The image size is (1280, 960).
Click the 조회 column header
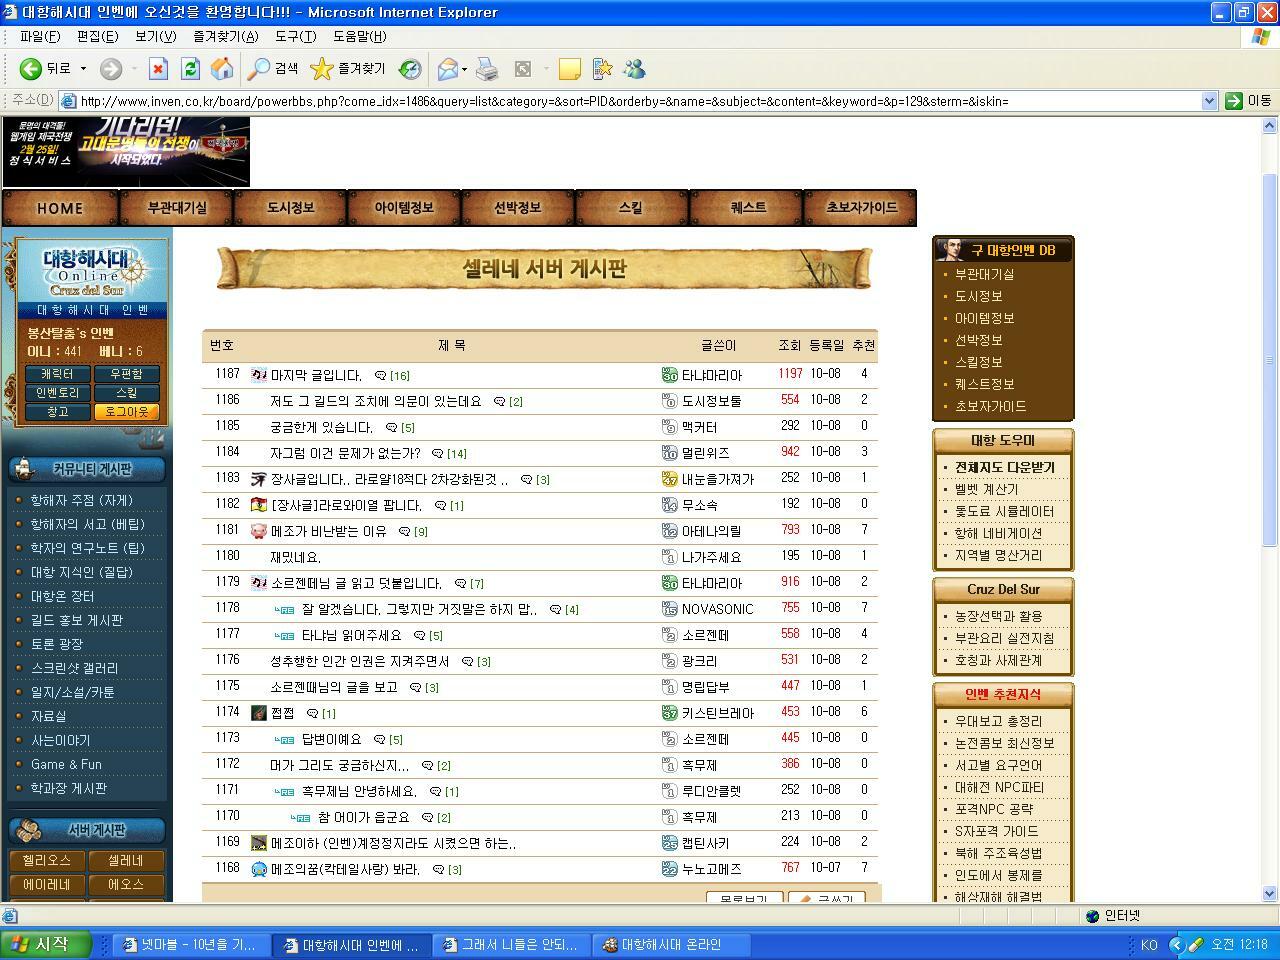[x=789, y=345]
